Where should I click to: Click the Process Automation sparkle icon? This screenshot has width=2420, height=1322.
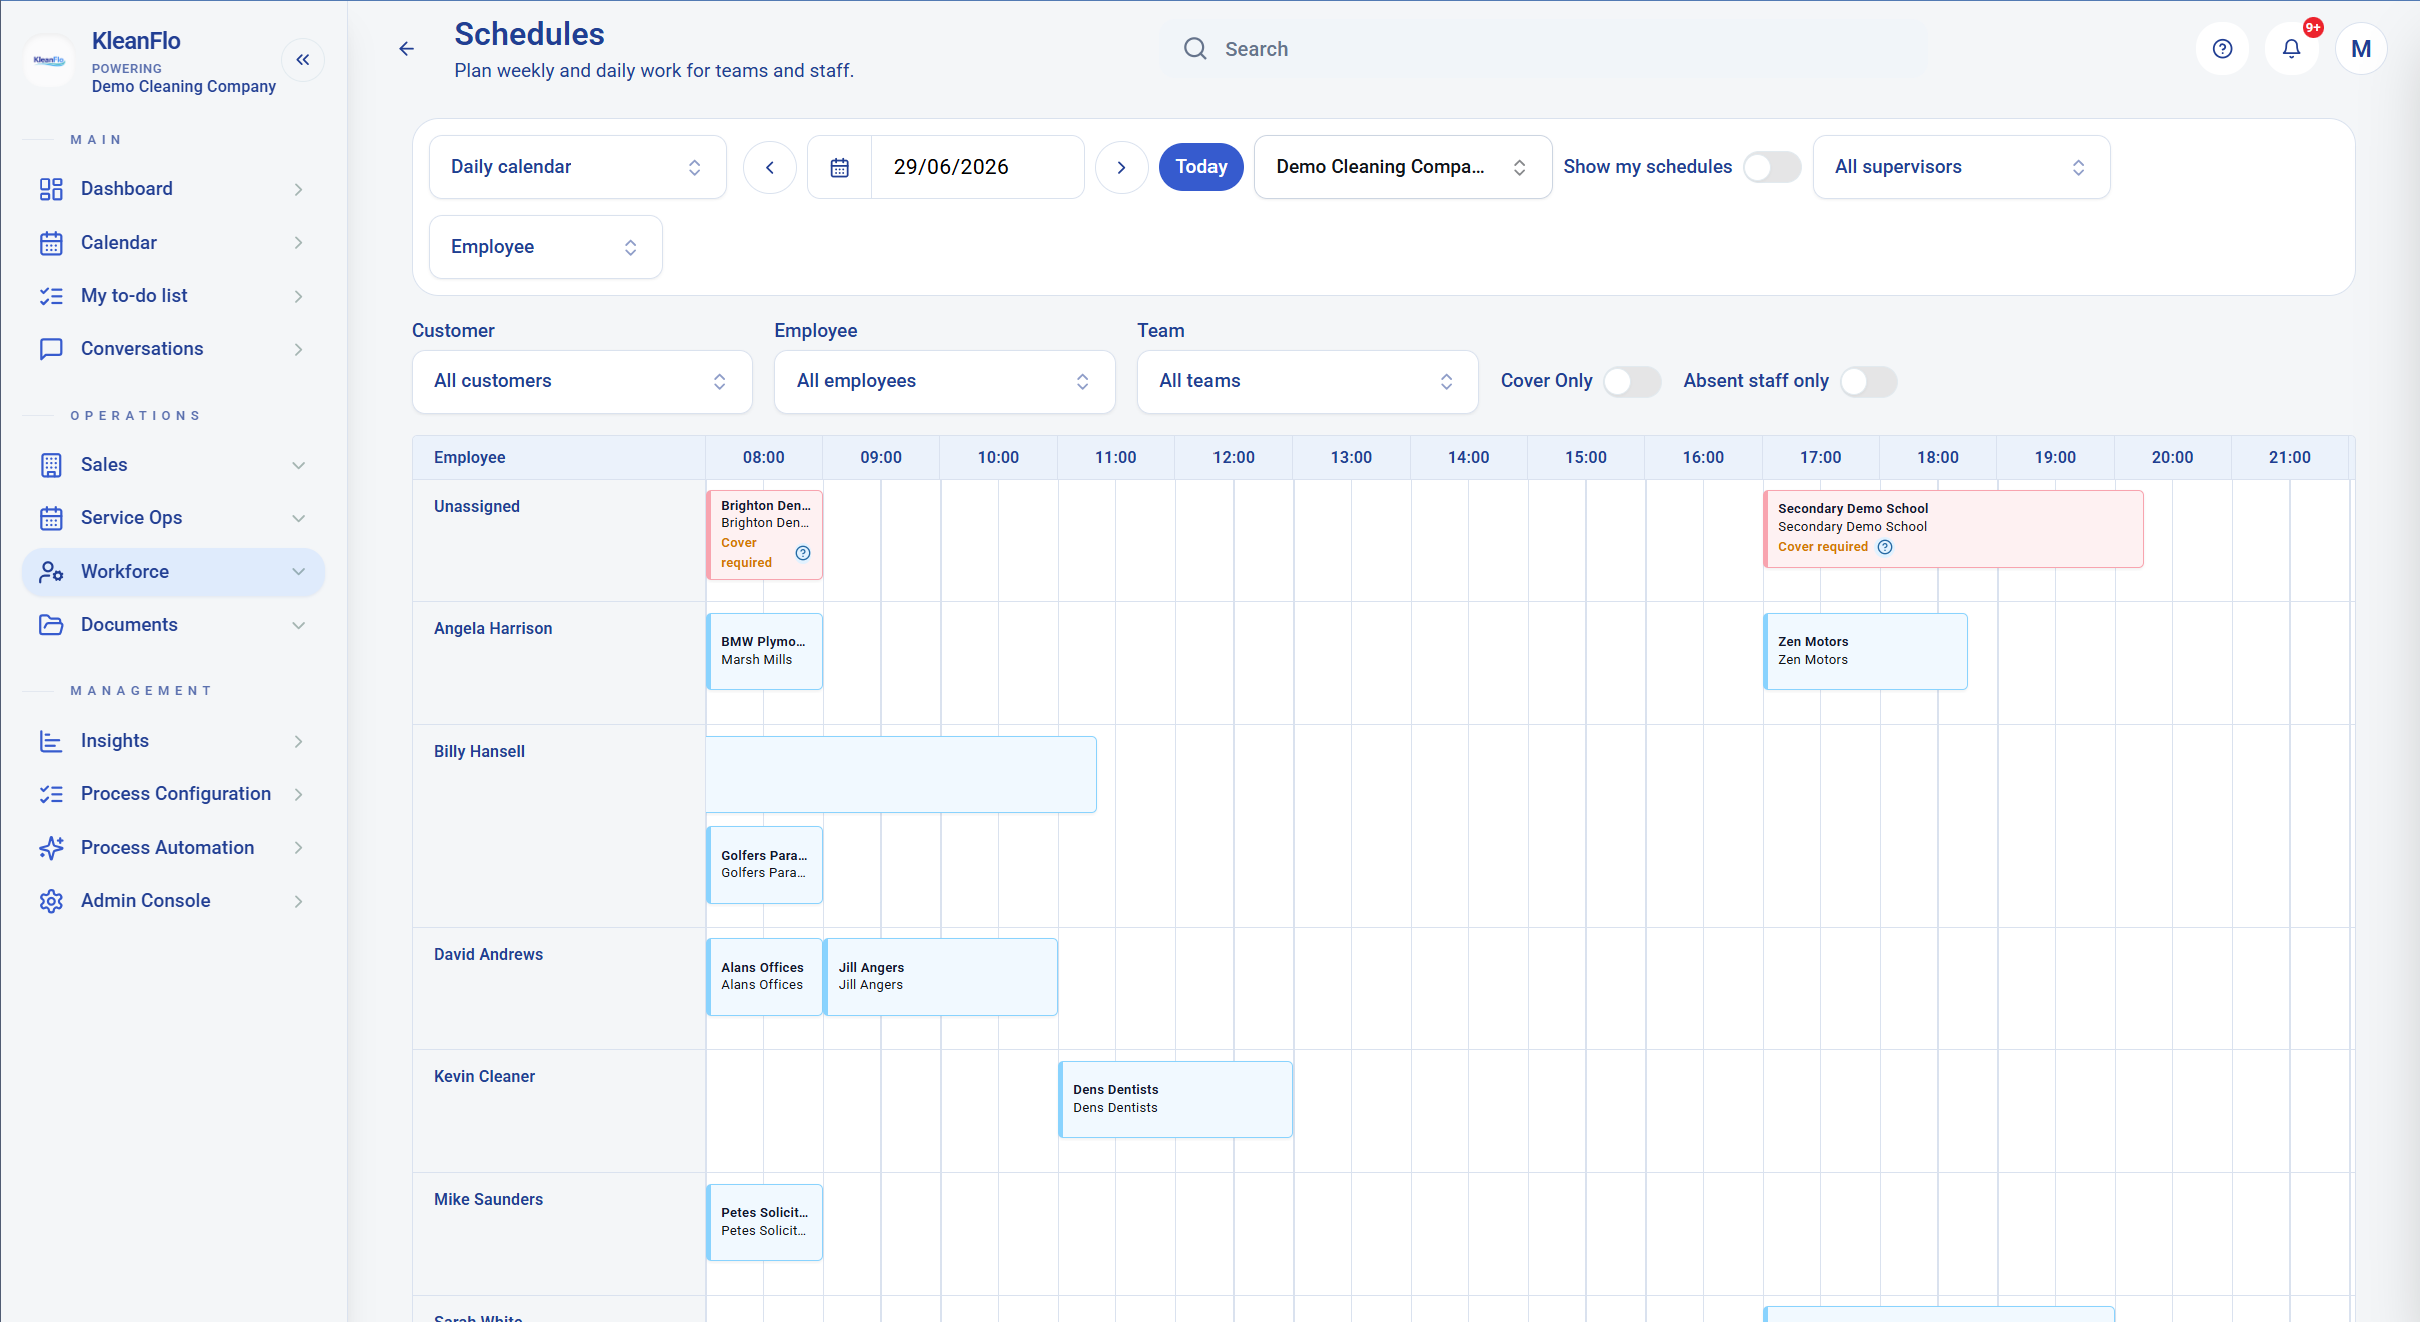(x=51, y=848)
